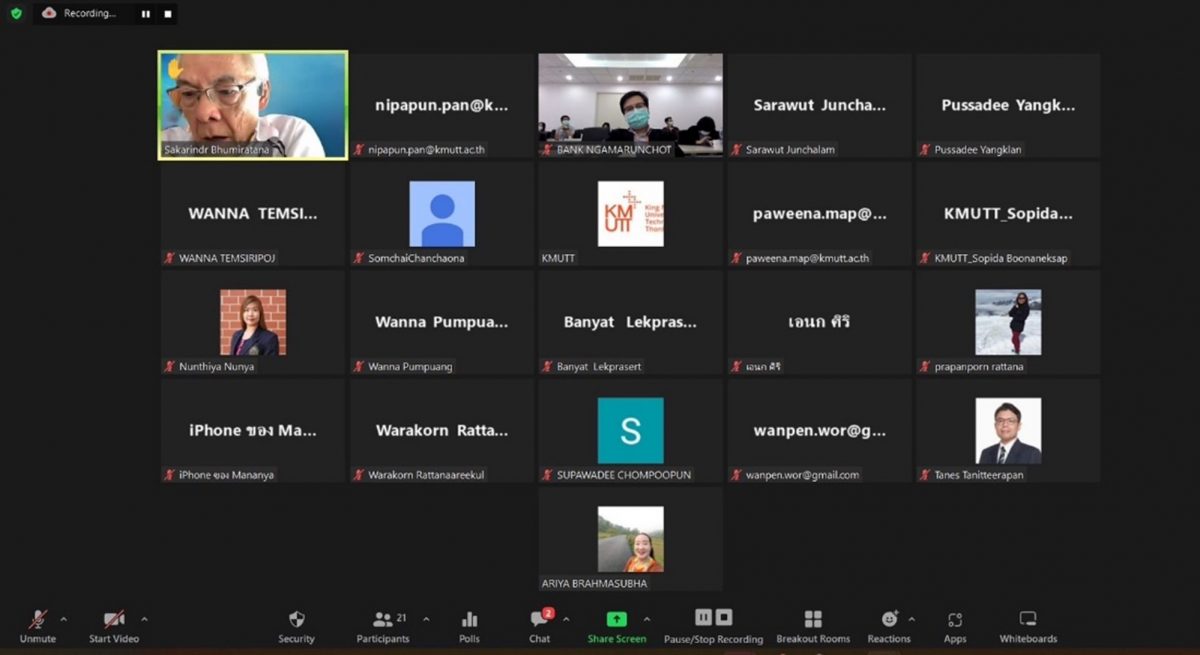Open the Chat panel with unread messages
Image resolution: width=1200 pixels, height=655 pixels.
(x=539, y=626)
